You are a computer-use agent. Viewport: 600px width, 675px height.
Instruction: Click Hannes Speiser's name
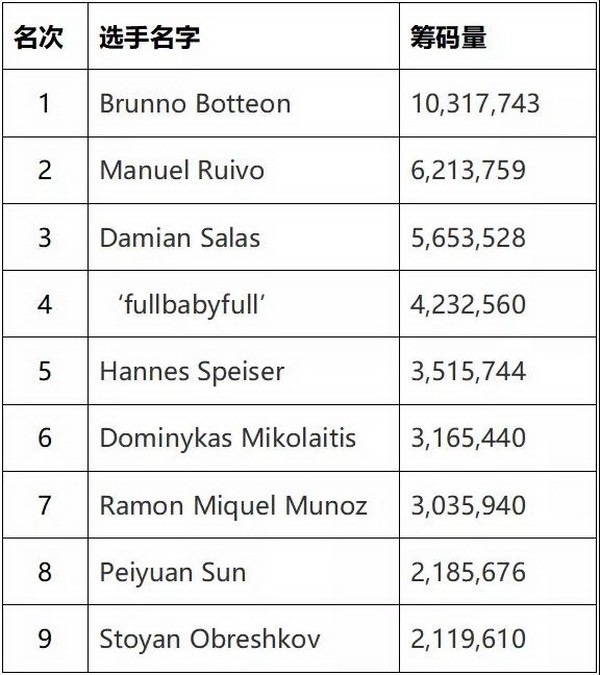192,372
